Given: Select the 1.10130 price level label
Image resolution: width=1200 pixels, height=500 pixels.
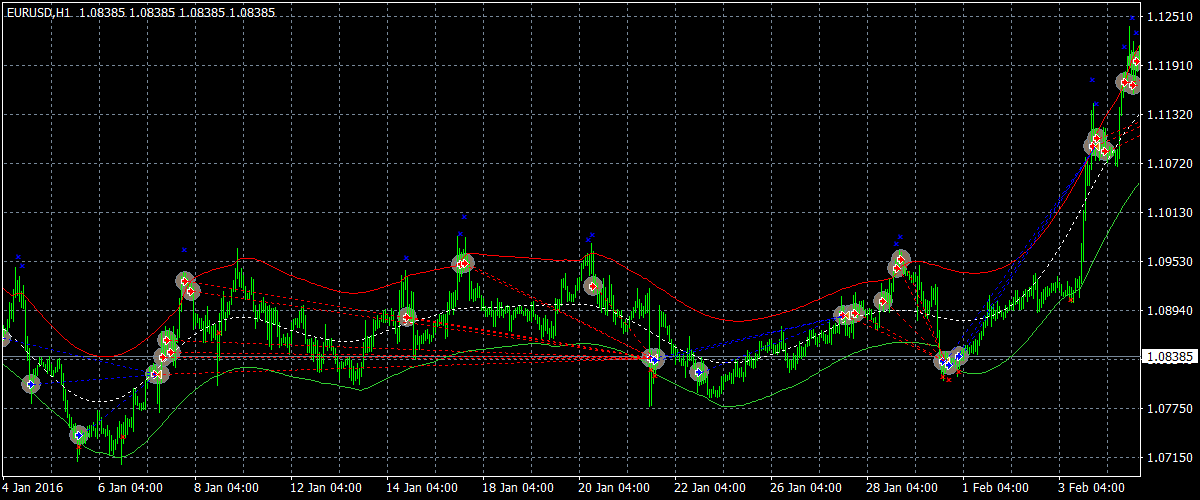Looking at the screenshot, I should pos(1168,213).
